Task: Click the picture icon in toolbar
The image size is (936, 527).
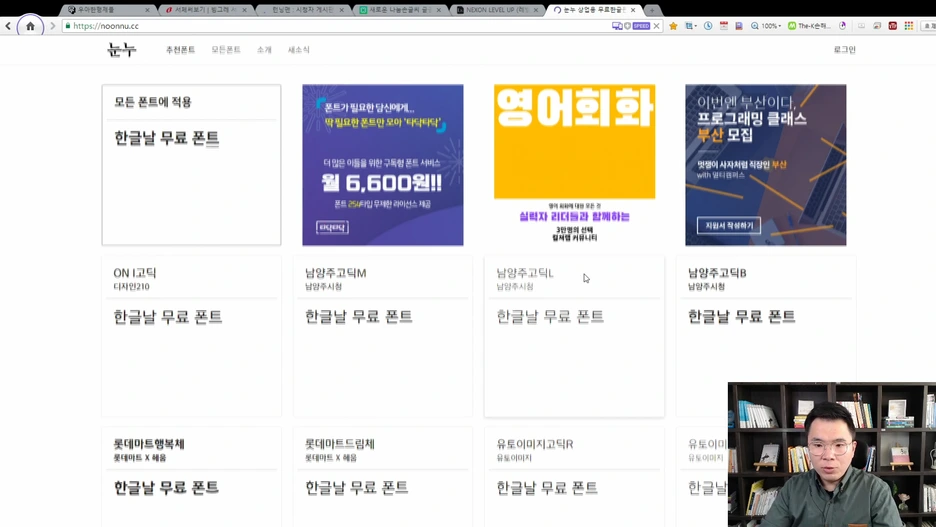Action: click(877, 26)
